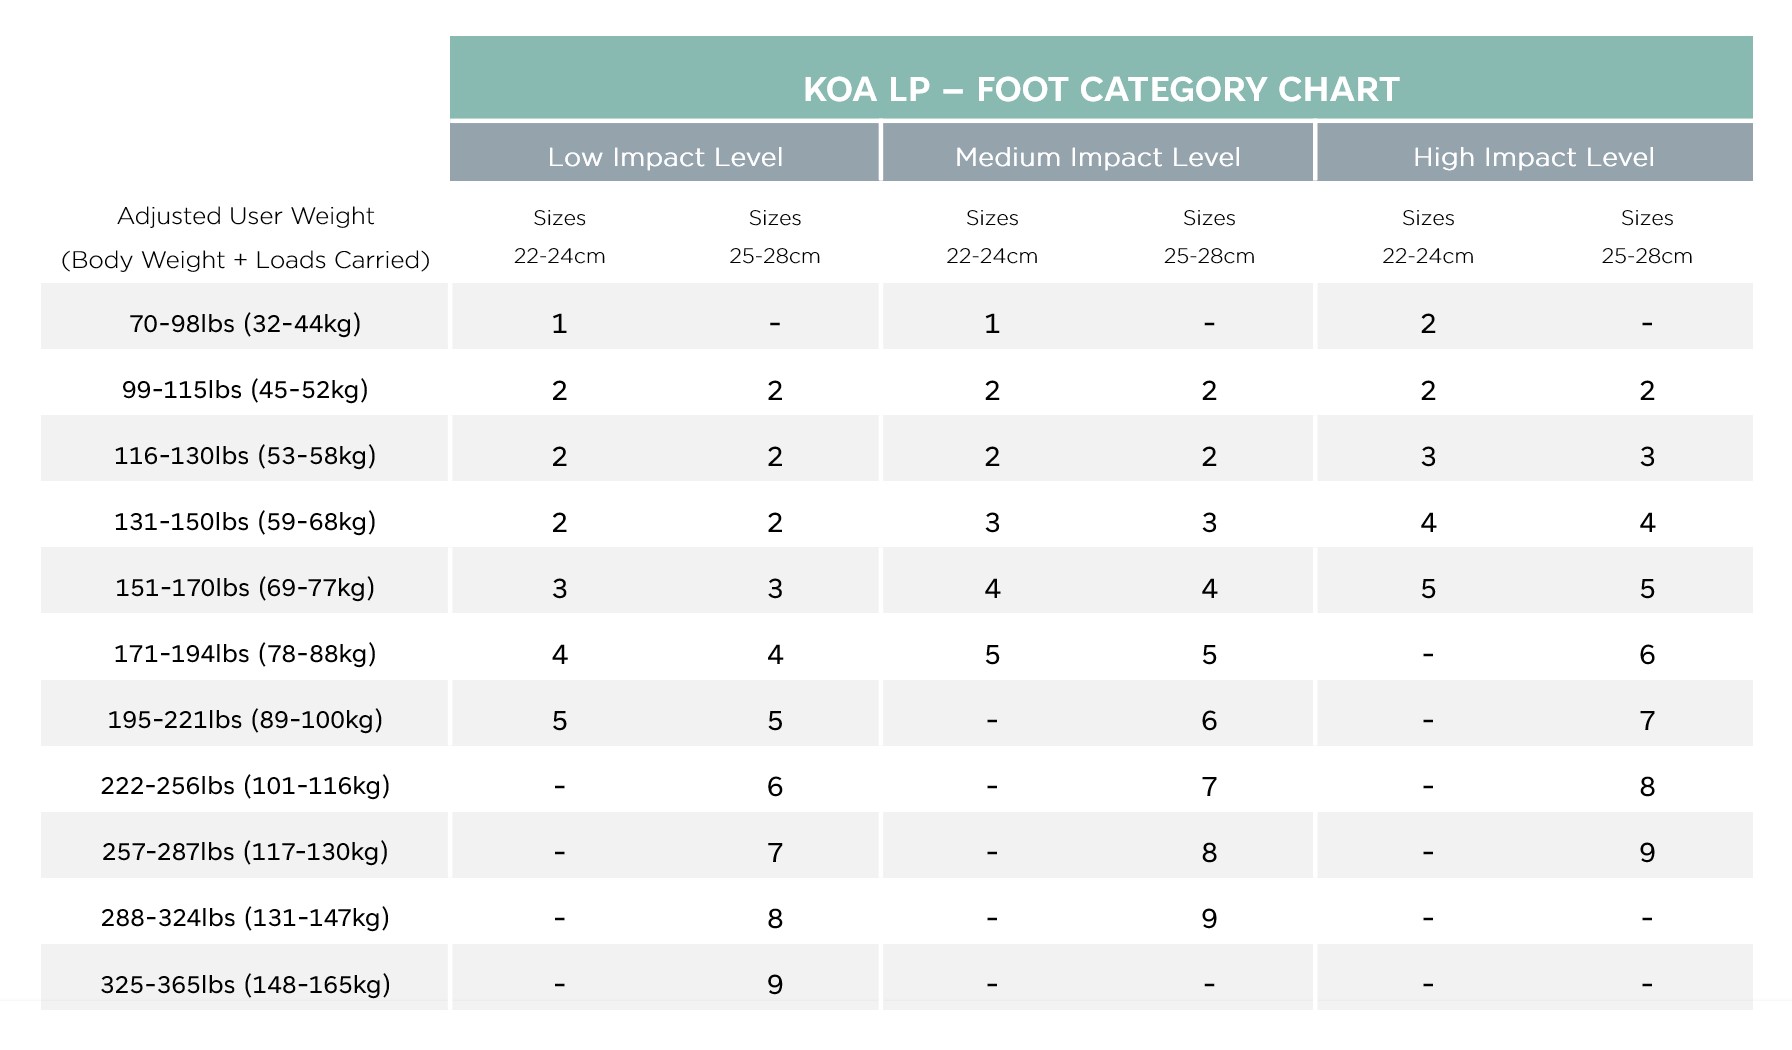Image resolution: width=1792 pixels, height=1050 pixels.
Task: Select the 131-150lbs (59-68kg) row label
Action: tap(245, 521)
